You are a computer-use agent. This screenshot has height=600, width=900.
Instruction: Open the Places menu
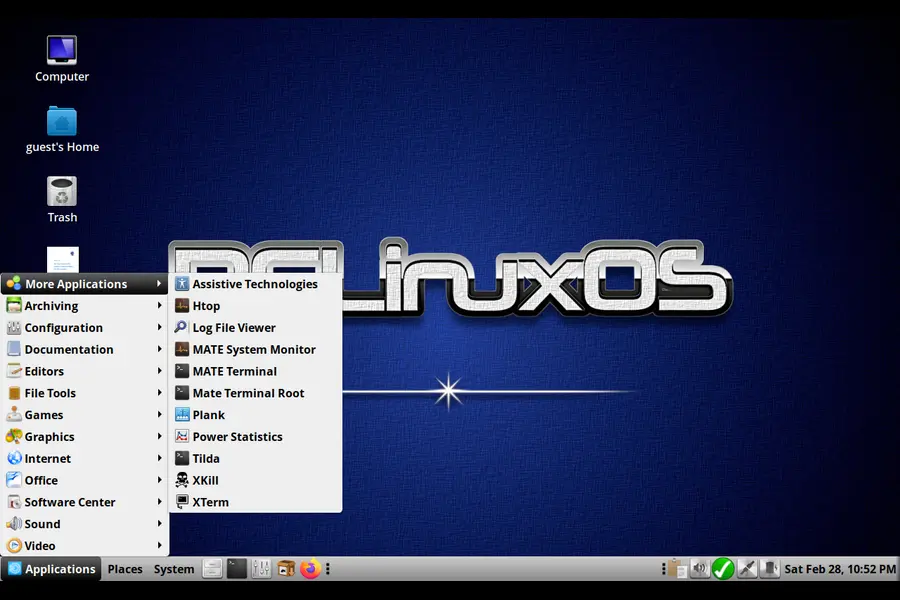[x=125, y=568]
